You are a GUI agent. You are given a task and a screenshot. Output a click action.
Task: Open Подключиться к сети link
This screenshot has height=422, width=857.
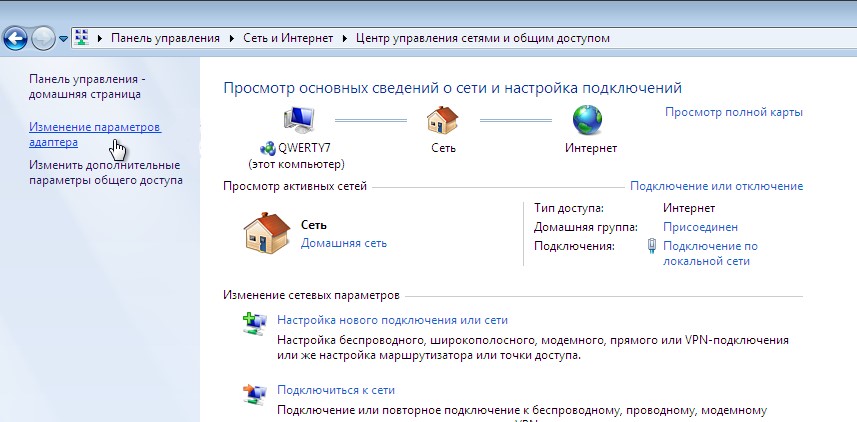coord(336,390)
